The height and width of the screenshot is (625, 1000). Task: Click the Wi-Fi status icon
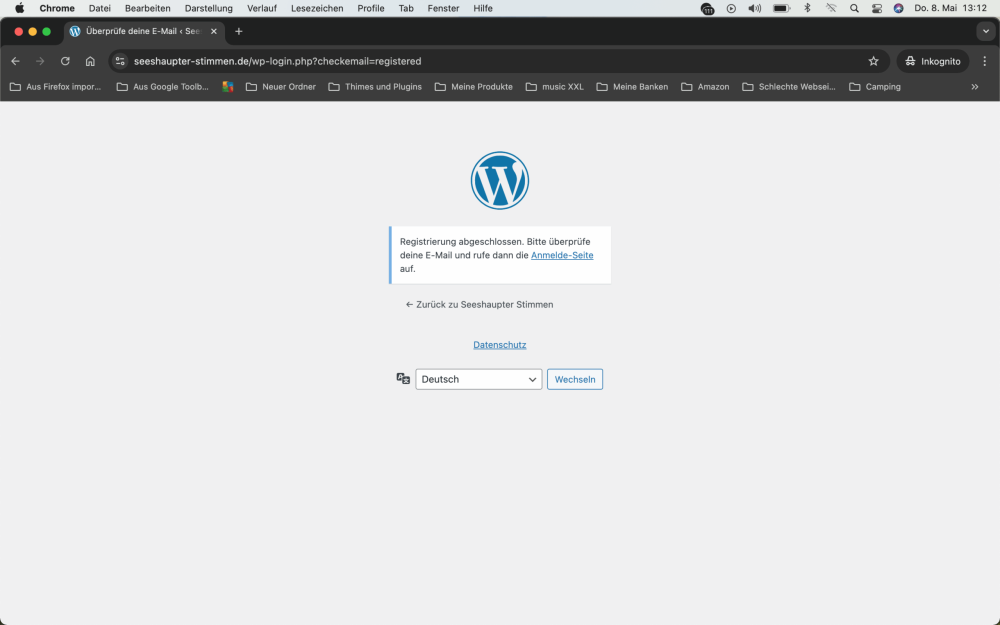click(831, 8)
